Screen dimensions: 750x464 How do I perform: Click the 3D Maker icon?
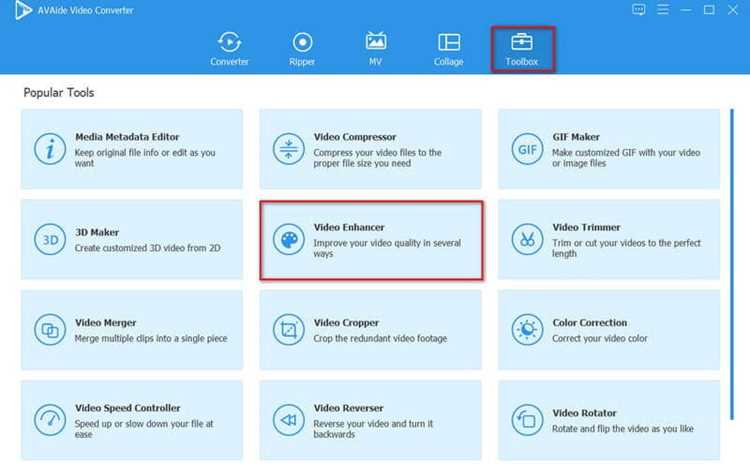[x=50, y=240]
